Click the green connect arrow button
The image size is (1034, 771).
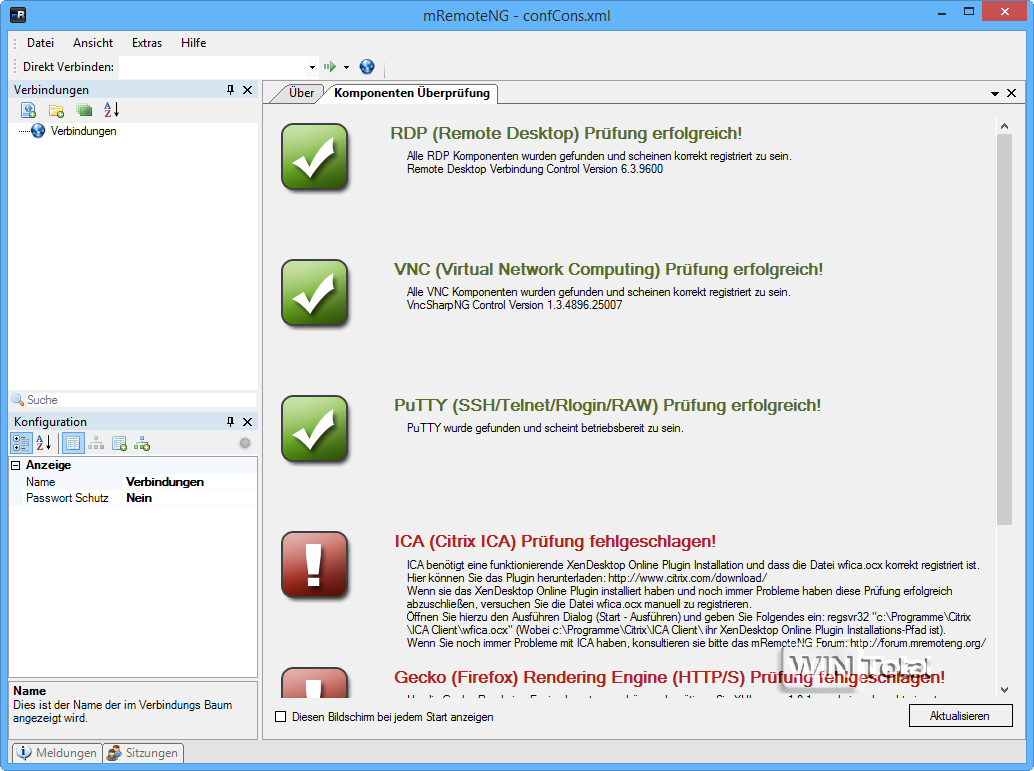click(x=330, y=67)
